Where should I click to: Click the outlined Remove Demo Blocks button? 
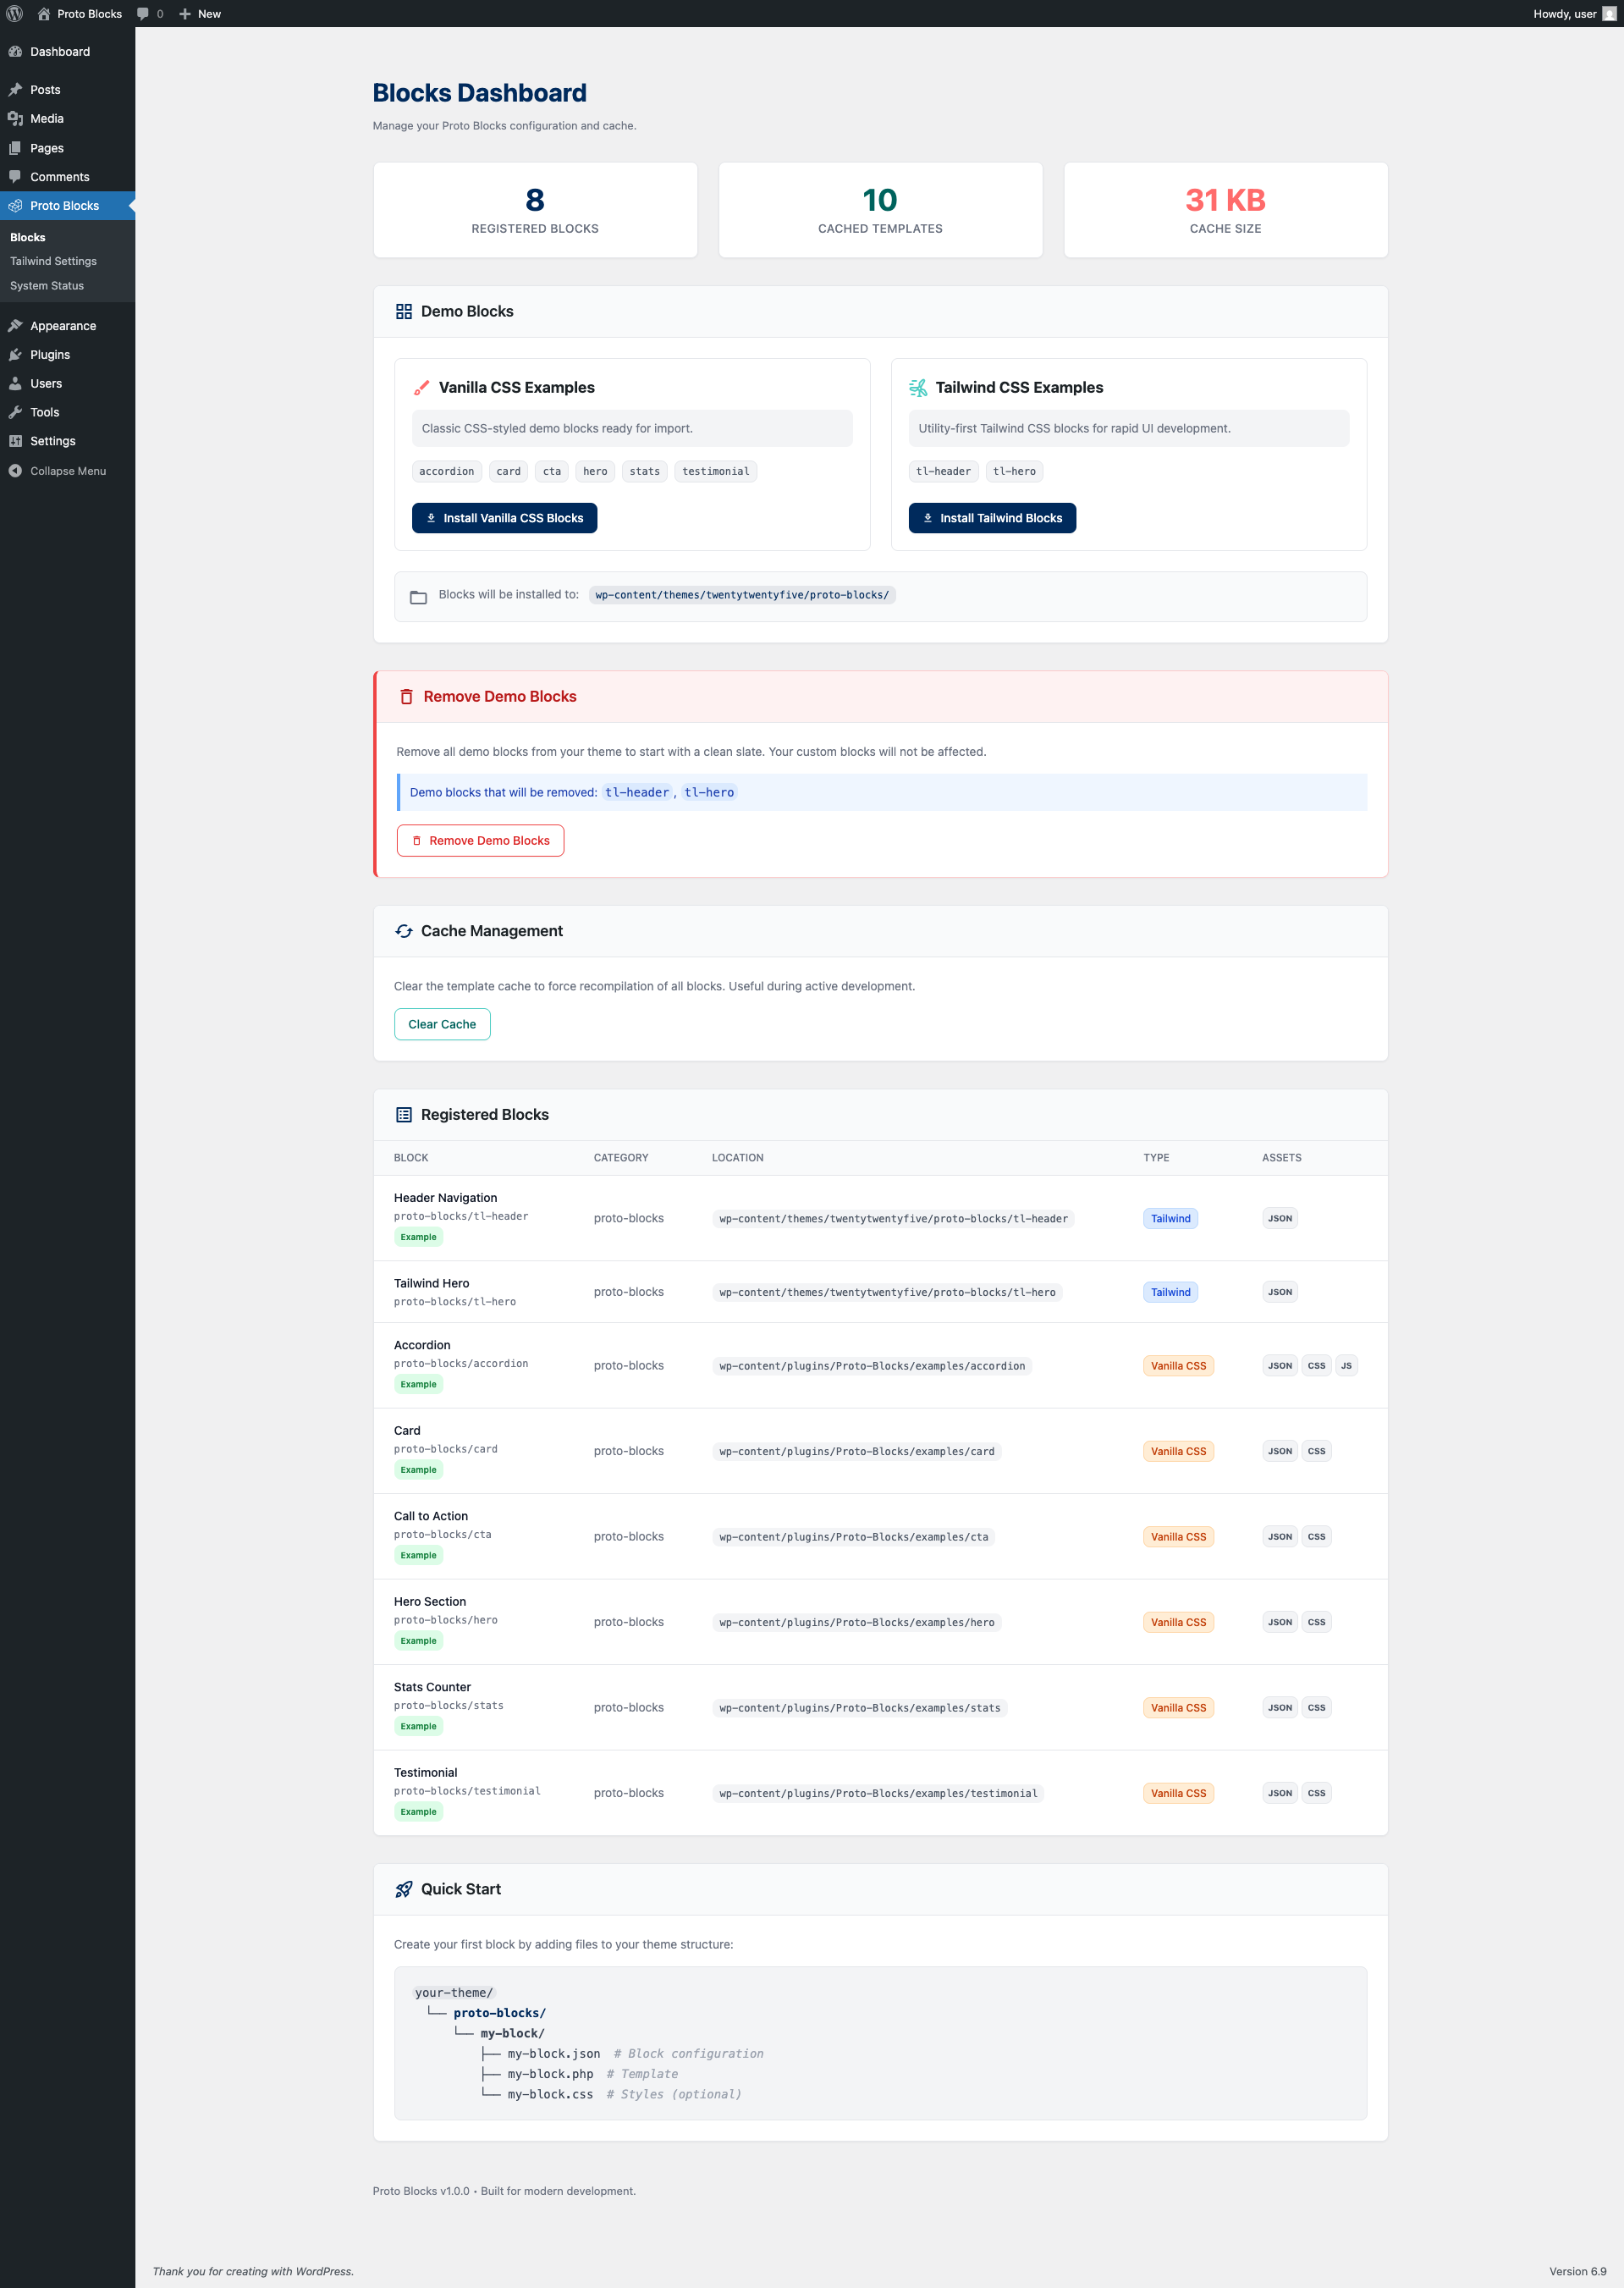(x=480, y=841)
